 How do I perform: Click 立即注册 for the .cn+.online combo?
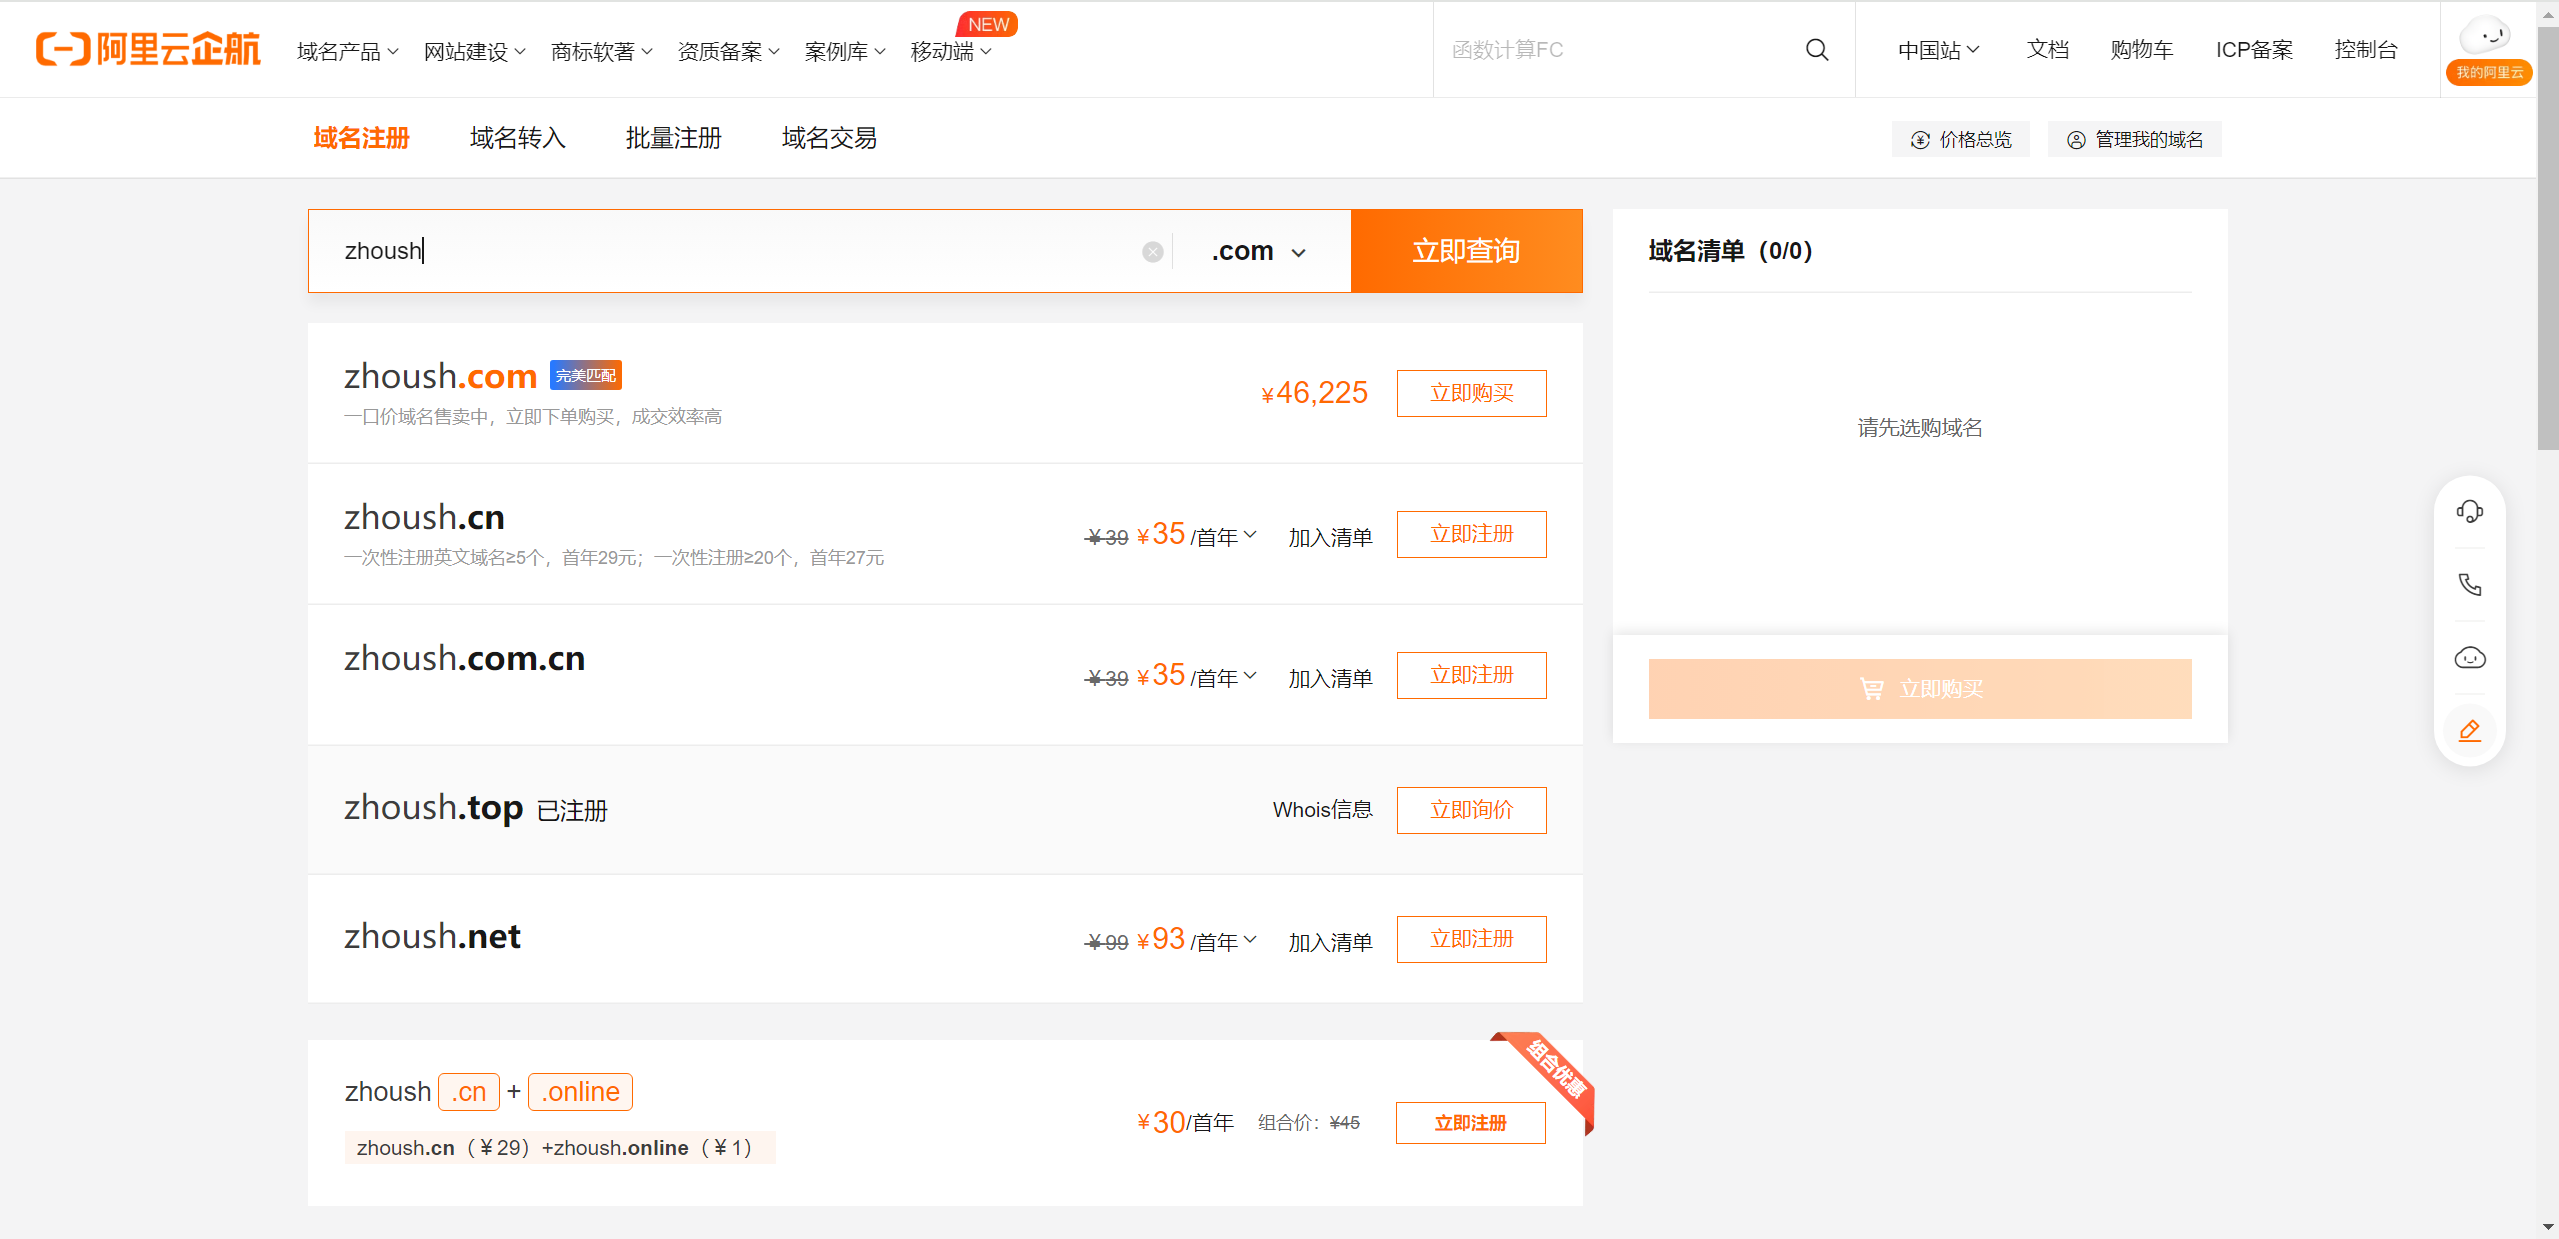(x=1470, y=1123)
